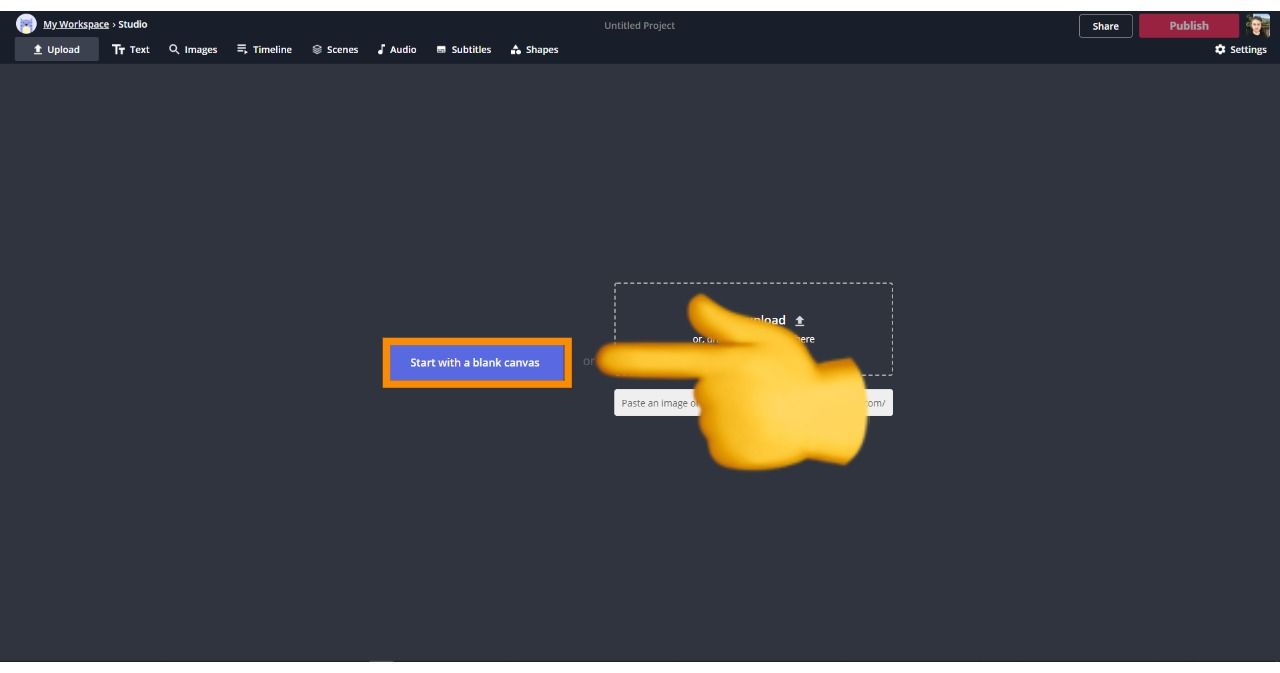Open the Images search tool
This screenshot has width=1280, height=673.
tap(193, 50)
